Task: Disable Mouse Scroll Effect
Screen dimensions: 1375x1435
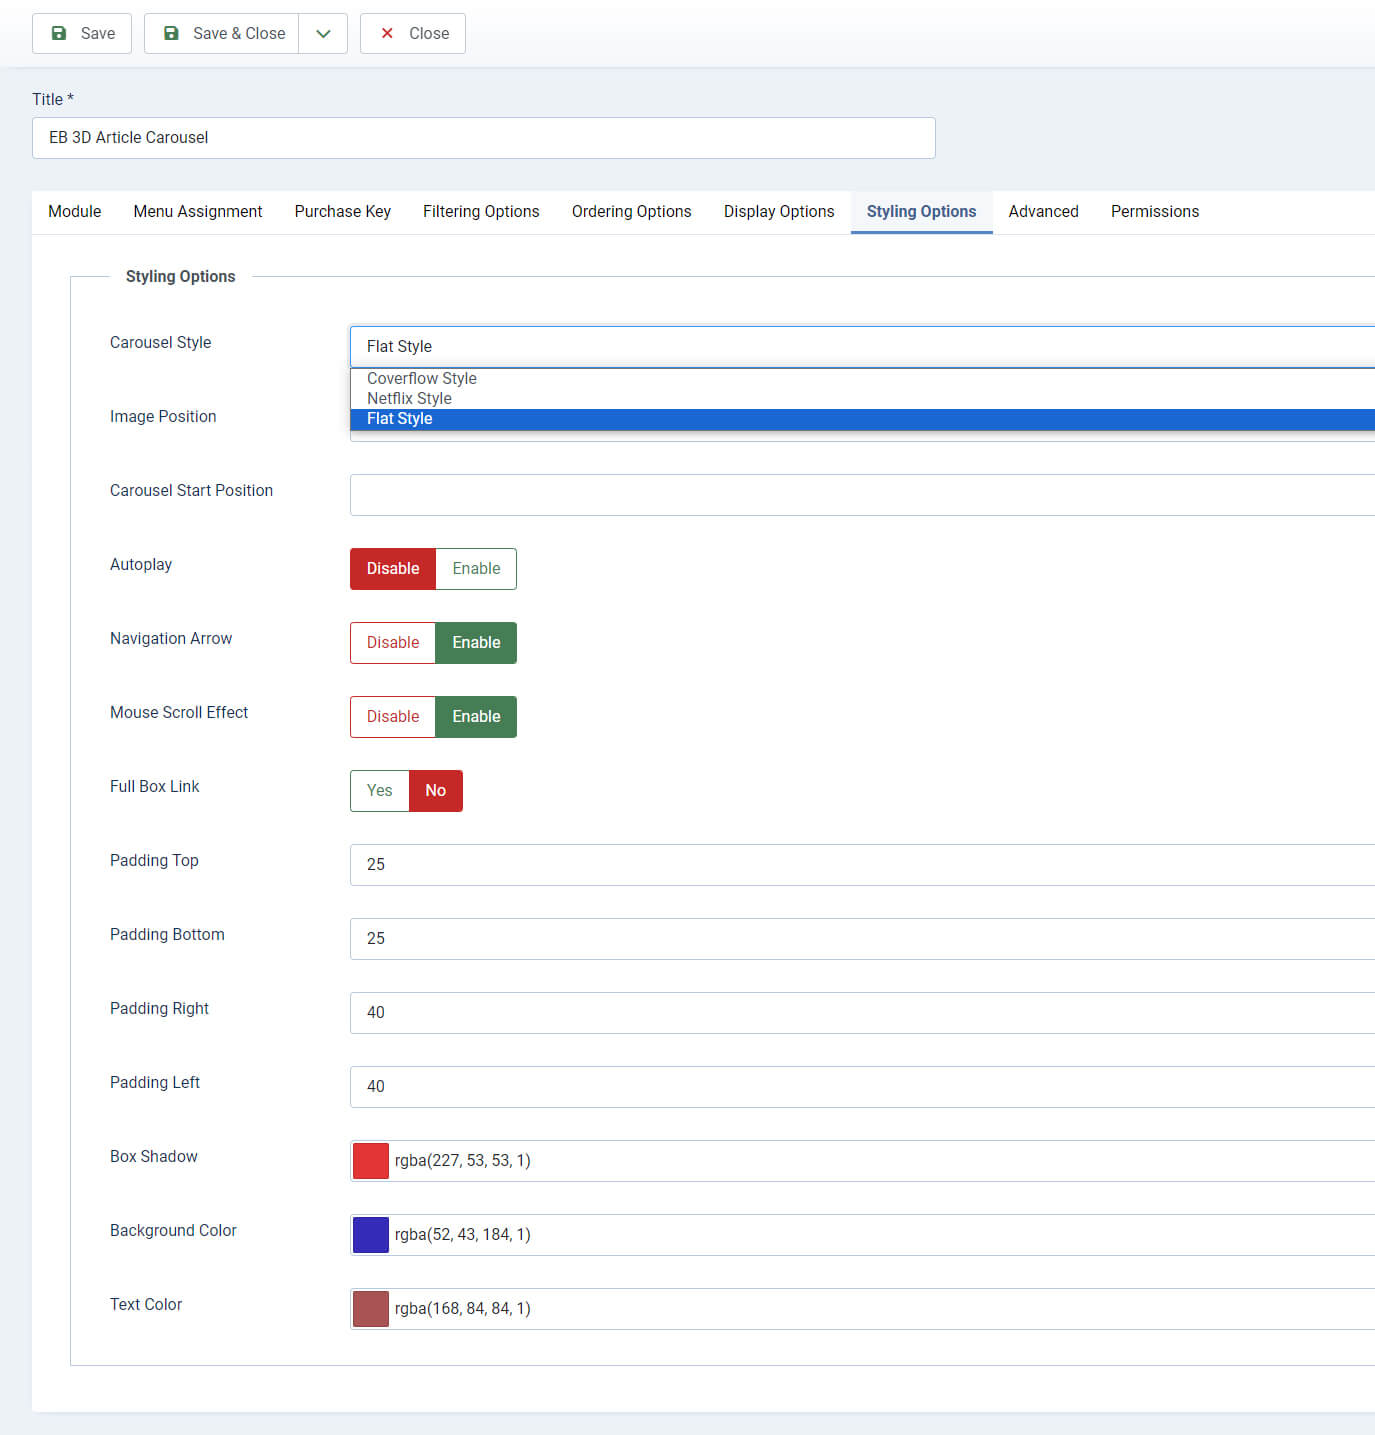Action: click(393, 717)
